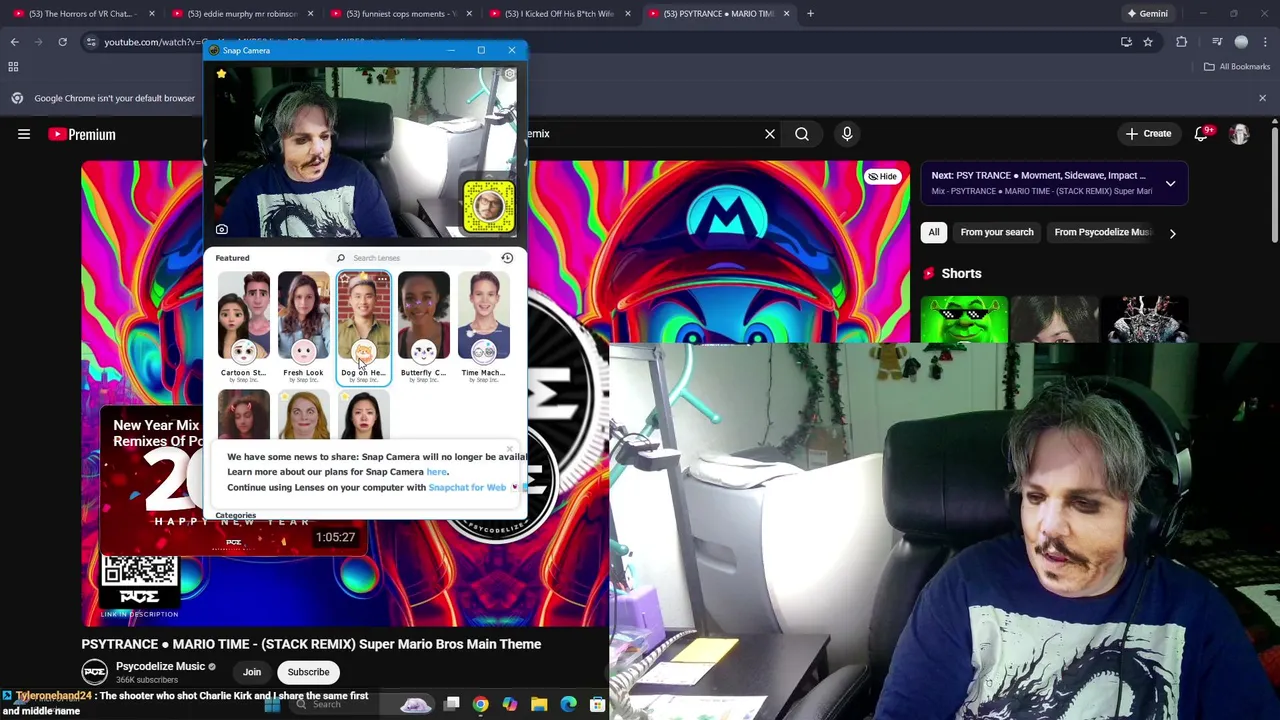Screen dimensions: 1280x720
Task: Click the Shorts section heading
Action: pos(961,273)
